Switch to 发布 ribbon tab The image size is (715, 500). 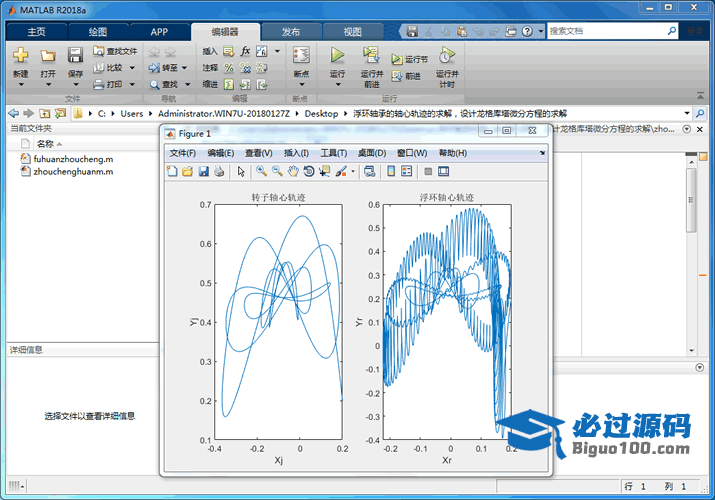(291, 32)
